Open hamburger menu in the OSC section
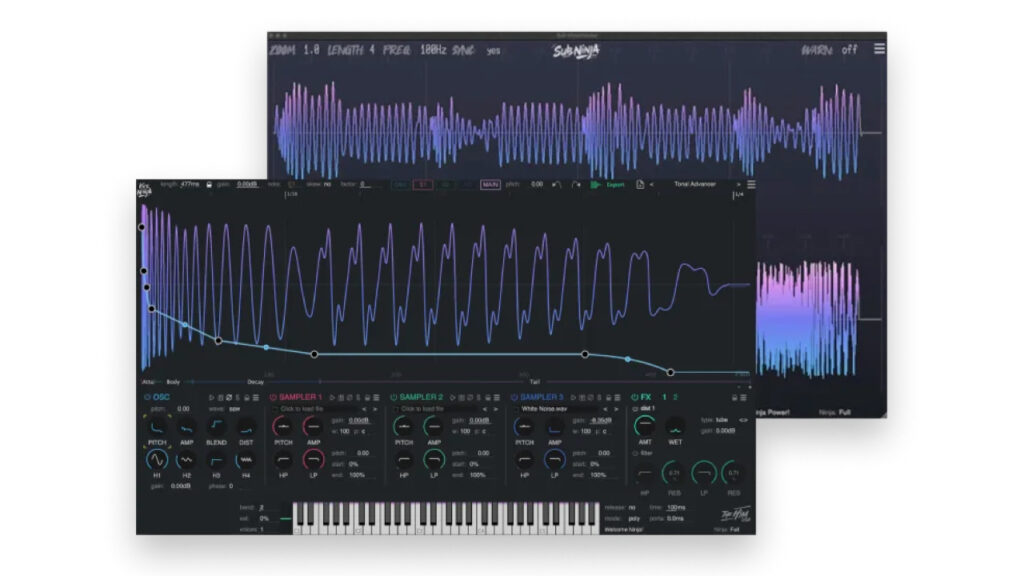Screen dimensions: 1024x576 coord(257,397)
